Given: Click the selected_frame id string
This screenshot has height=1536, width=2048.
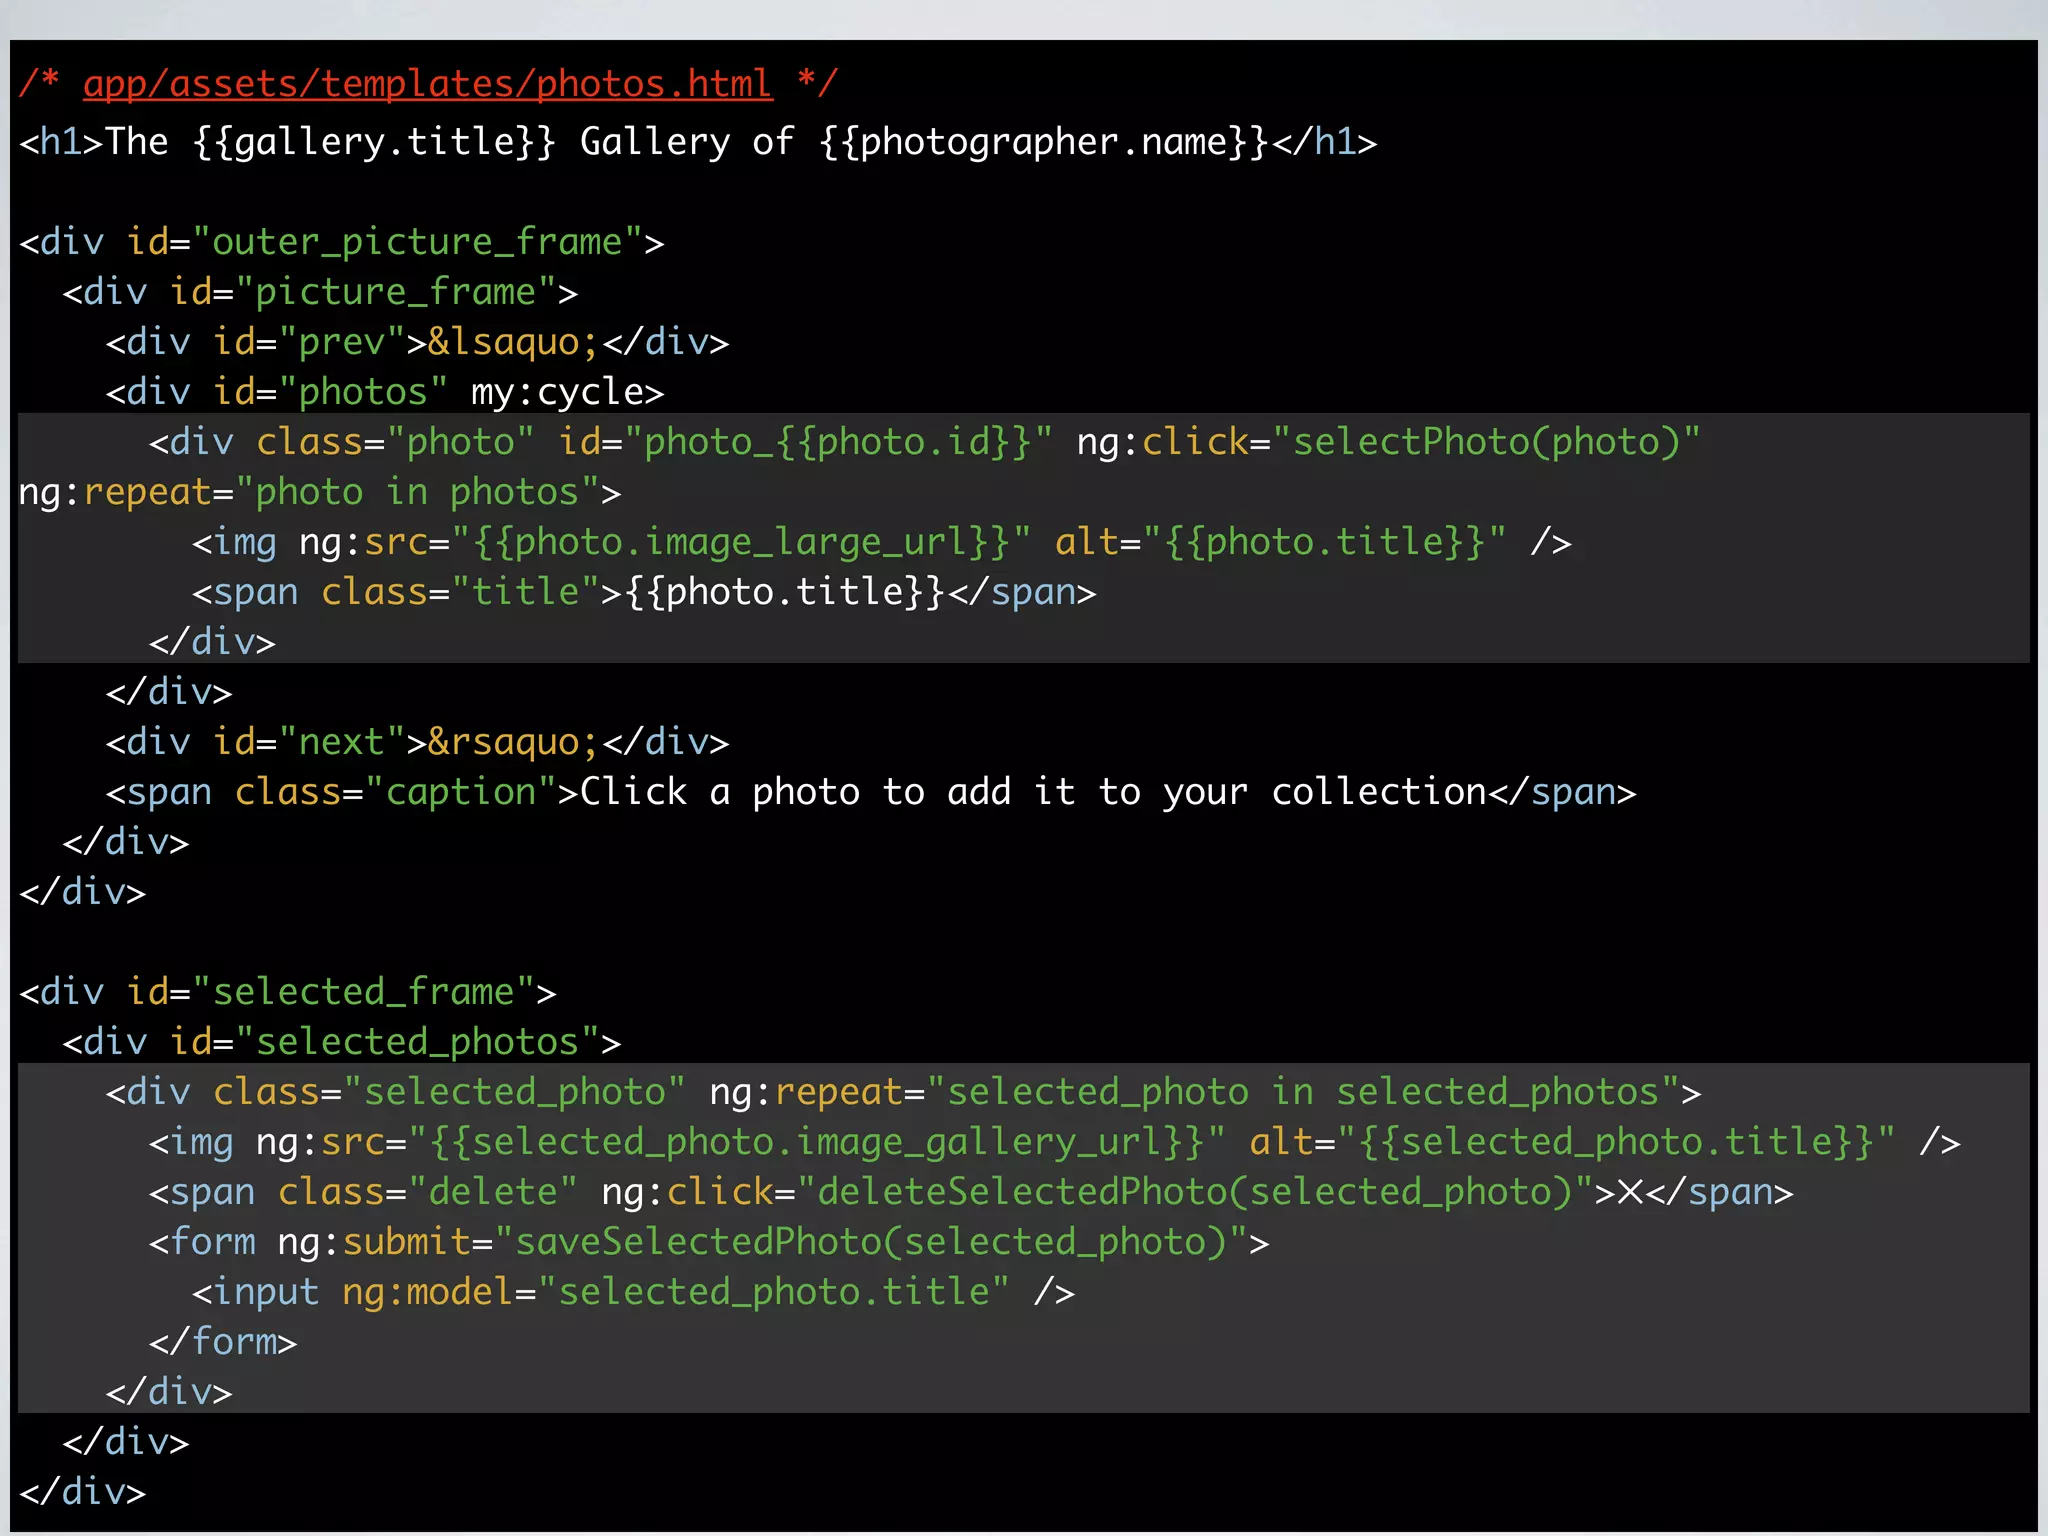Looking at the screenshot, I should [363, 992].
